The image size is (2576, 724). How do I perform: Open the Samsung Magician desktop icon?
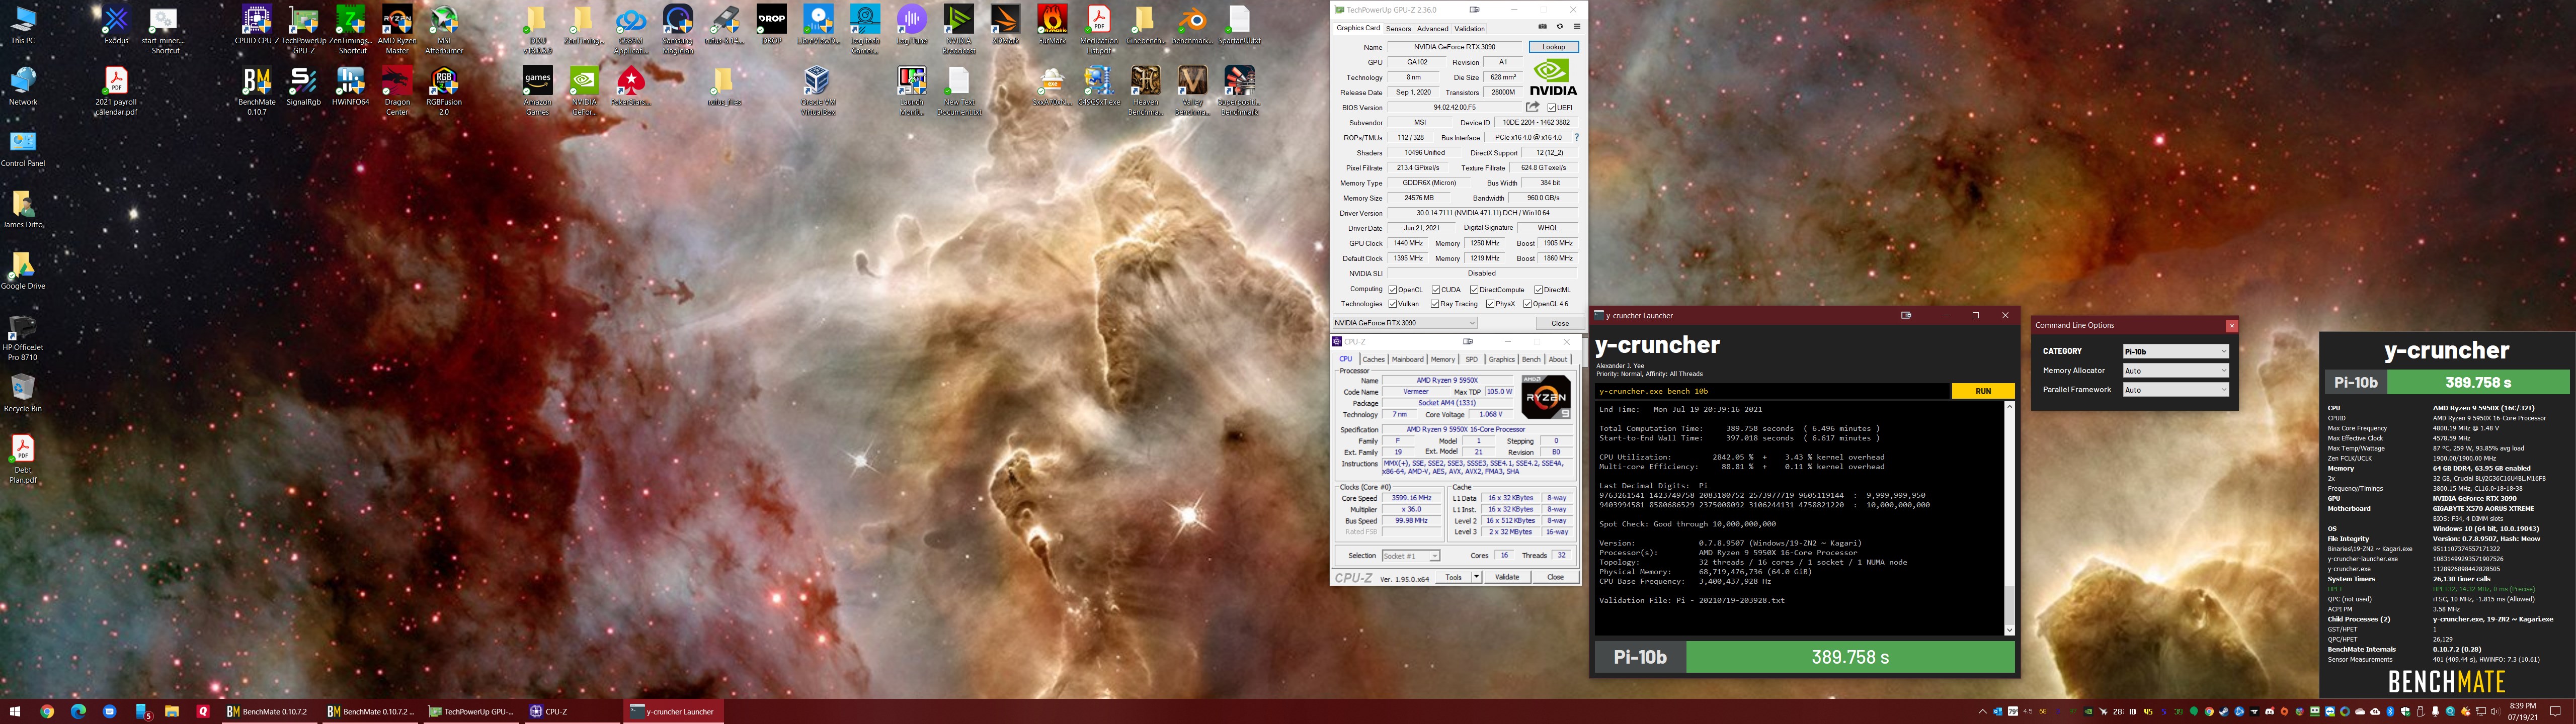pyautogui.click(x=678, y=30)
